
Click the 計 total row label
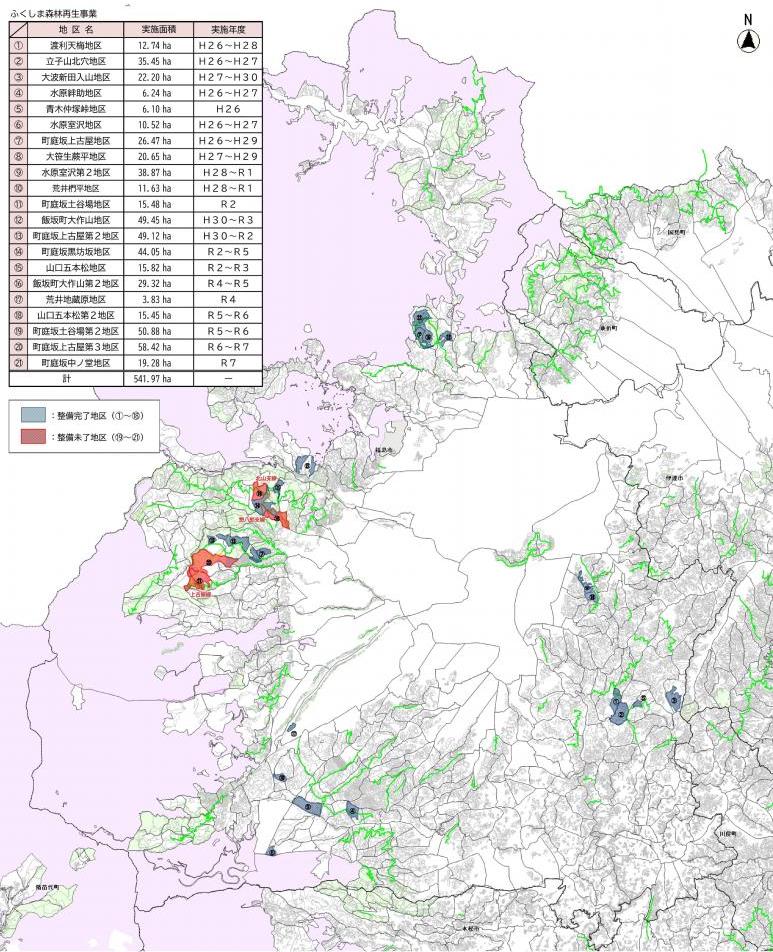[x=66, y=378]
